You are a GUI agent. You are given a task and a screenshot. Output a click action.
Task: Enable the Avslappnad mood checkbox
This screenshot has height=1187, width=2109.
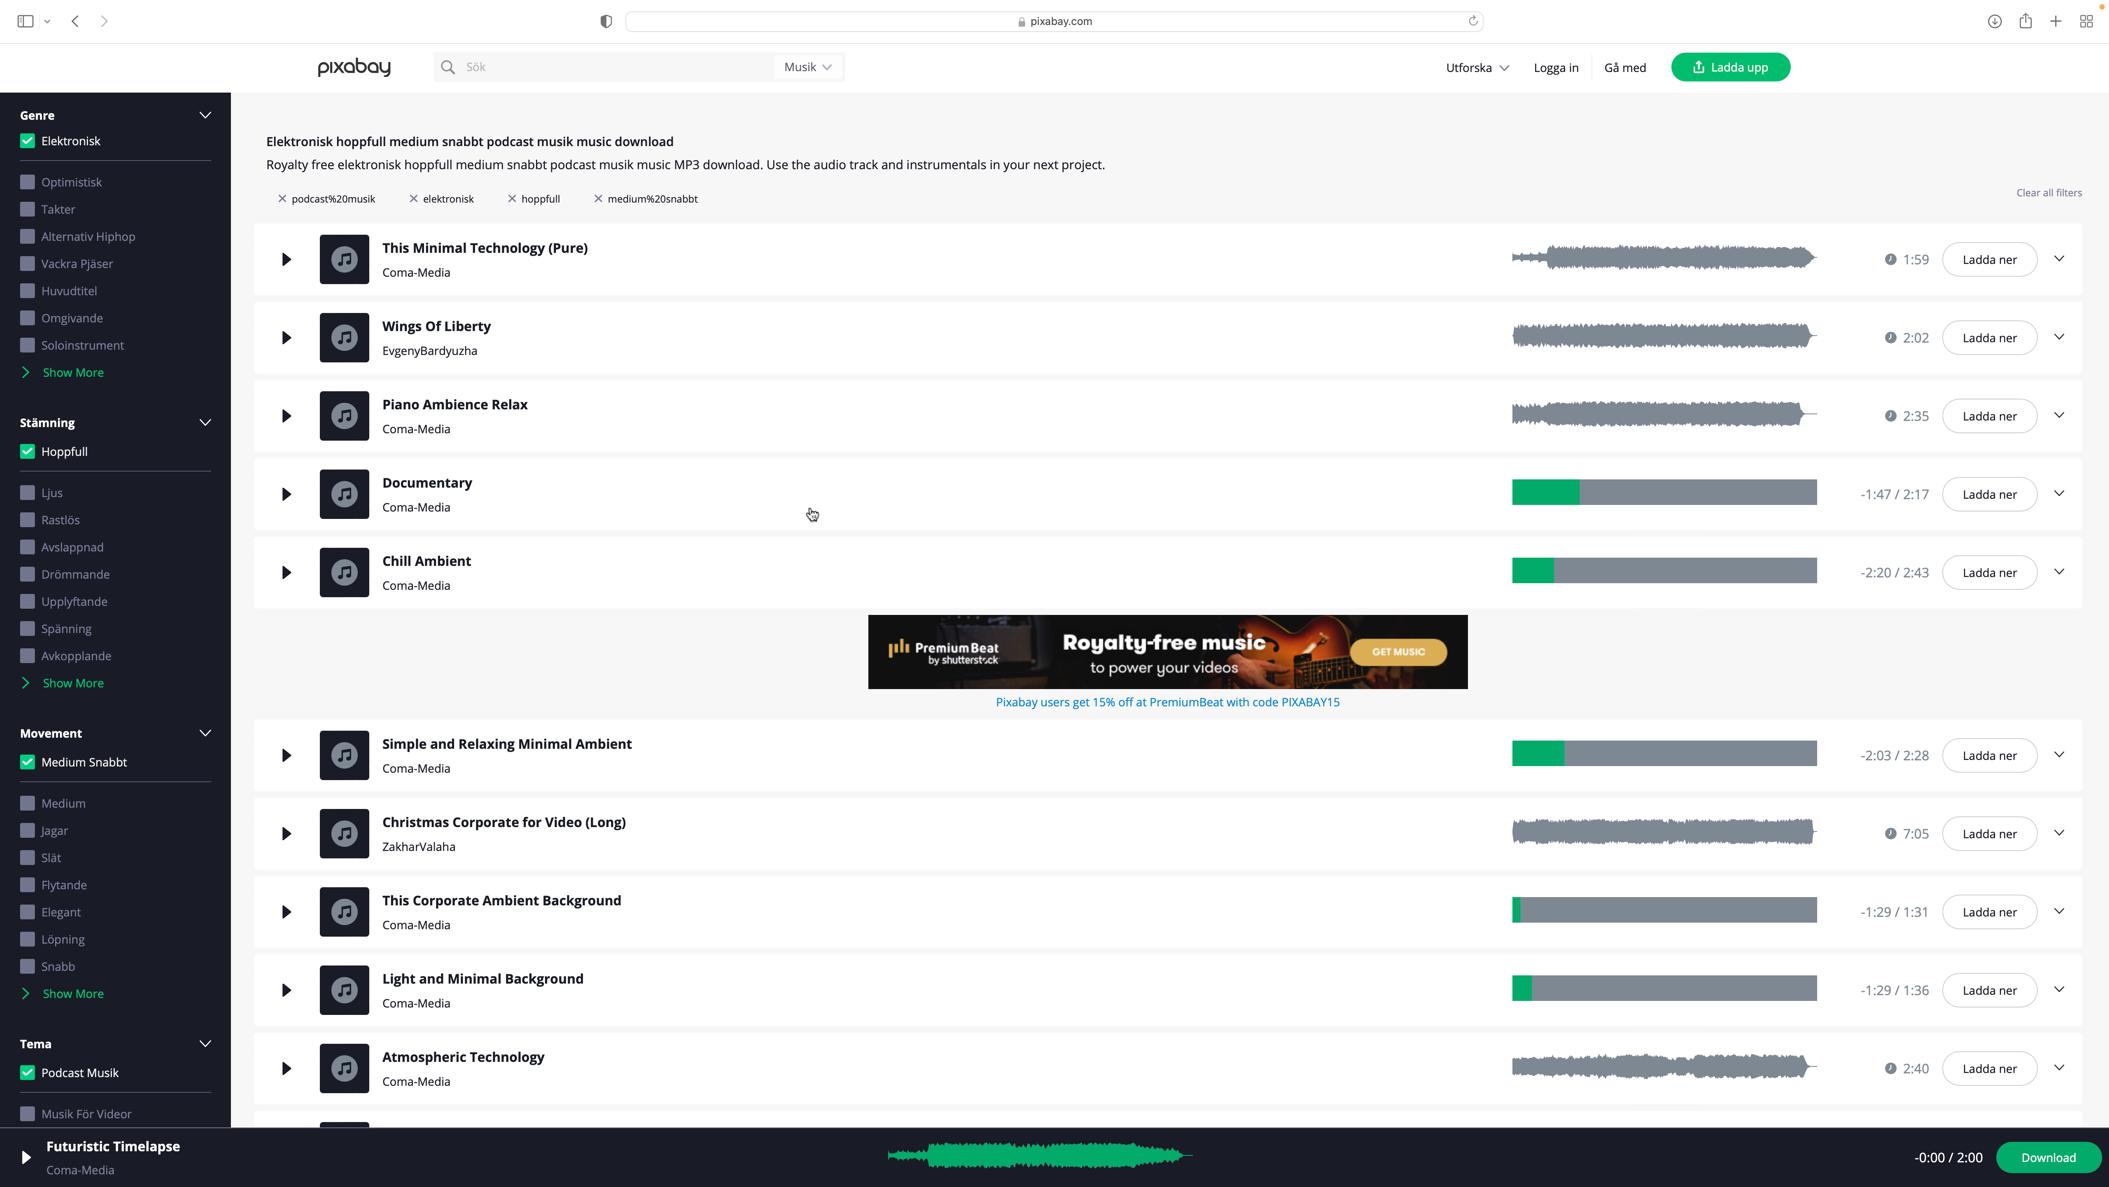pos(28,547)
